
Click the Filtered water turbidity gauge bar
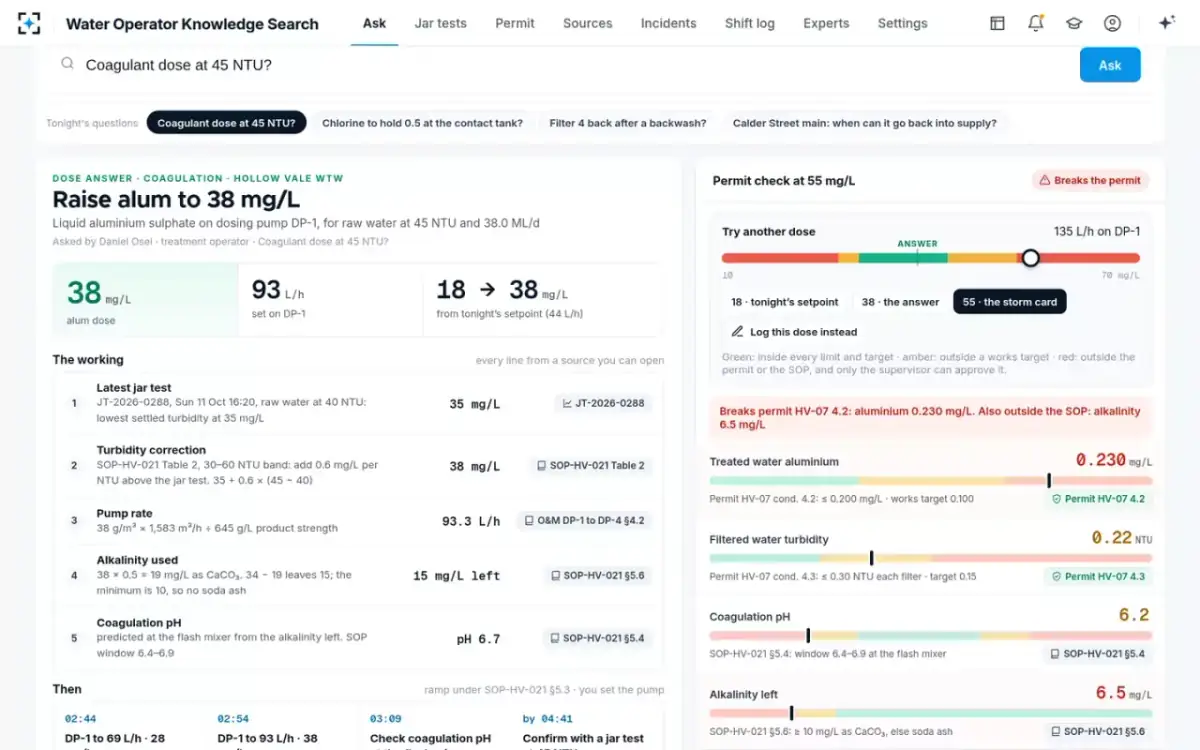tap(930, 558)
